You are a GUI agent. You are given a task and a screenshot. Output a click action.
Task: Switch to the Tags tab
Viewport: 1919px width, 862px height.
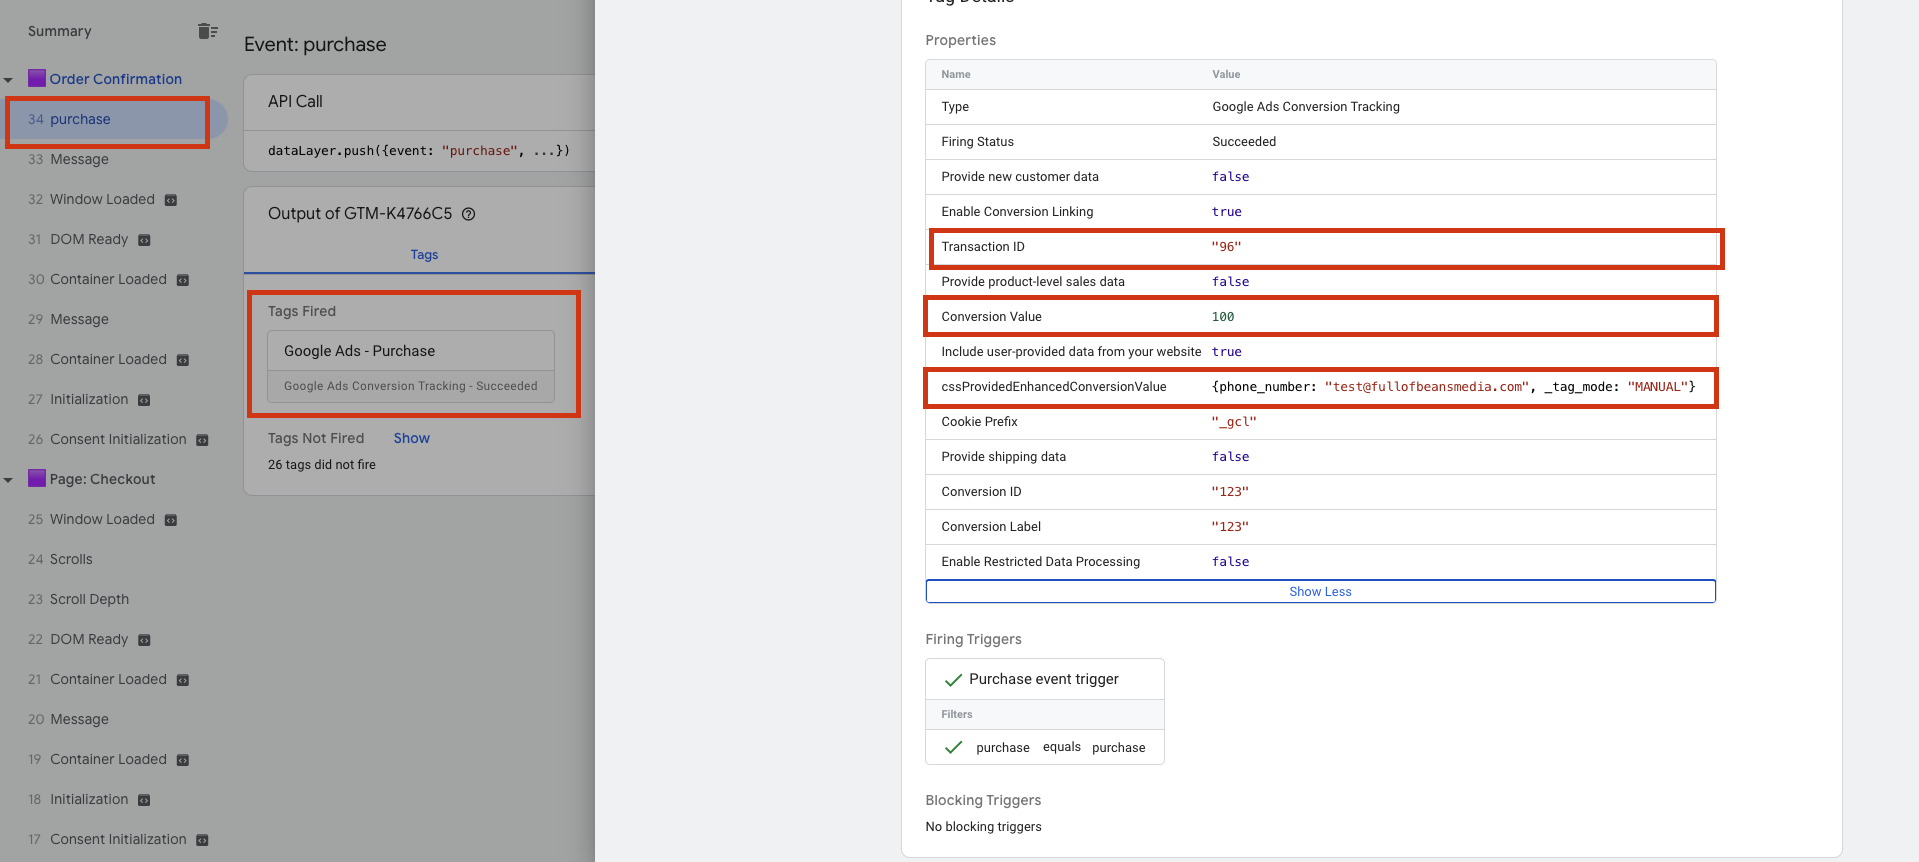[424, 254]
